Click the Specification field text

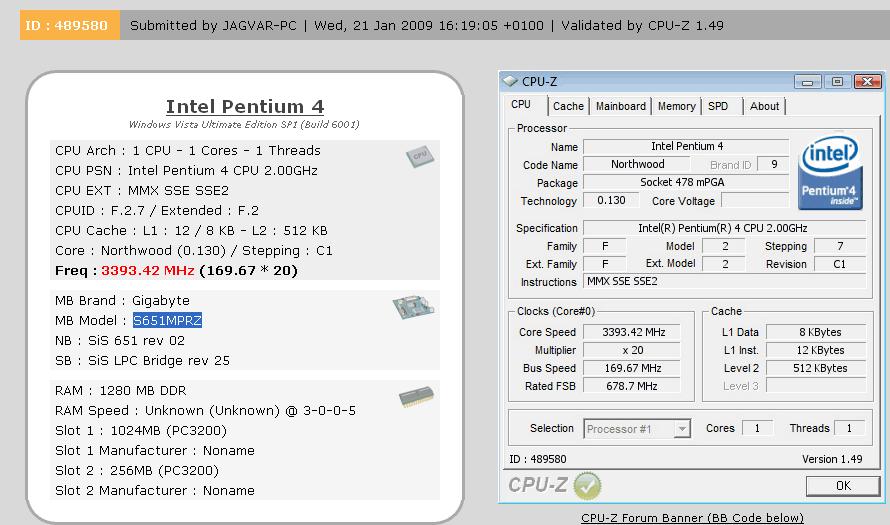click(x=724, y=228)
